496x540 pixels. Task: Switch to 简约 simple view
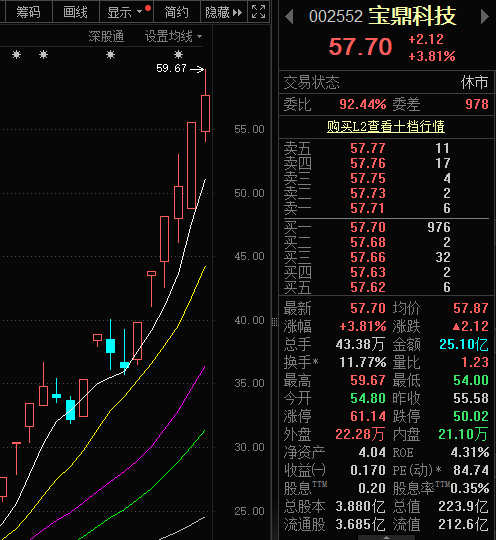point(176,12)
